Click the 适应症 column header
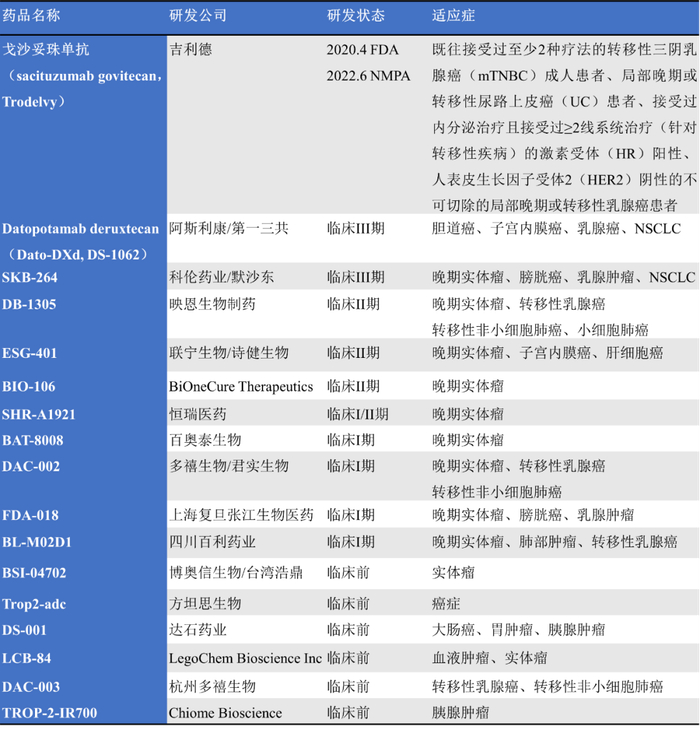700x730 pixels. tap(453, 15)
